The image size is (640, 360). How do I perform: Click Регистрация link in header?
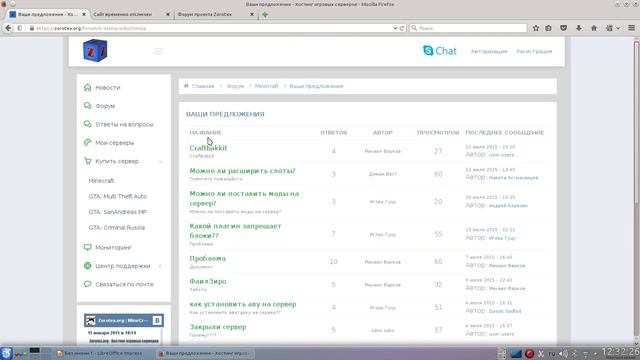click(534, 51)
